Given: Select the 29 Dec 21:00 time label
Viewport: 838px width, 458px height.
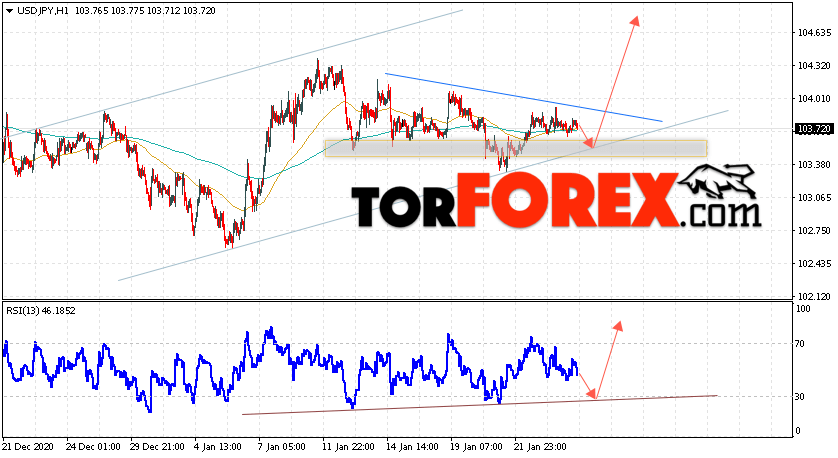Looking at the screenshot, I should [157, 447].
